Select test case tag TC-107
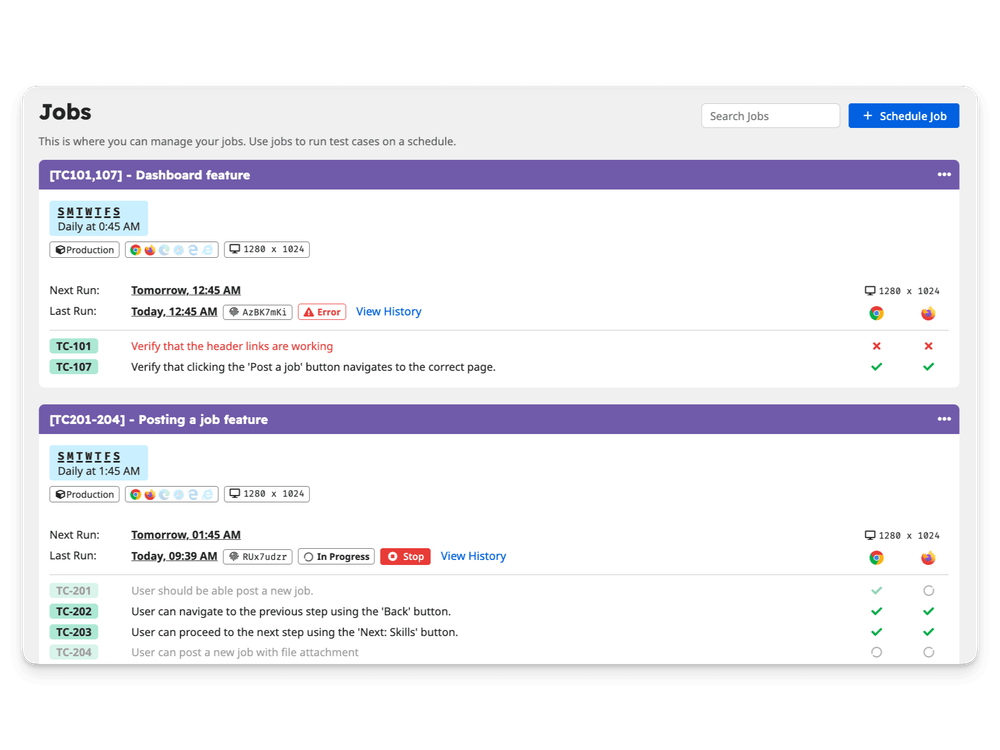The height and width of the screenshot is (750, 1000). tap(73, 367)
